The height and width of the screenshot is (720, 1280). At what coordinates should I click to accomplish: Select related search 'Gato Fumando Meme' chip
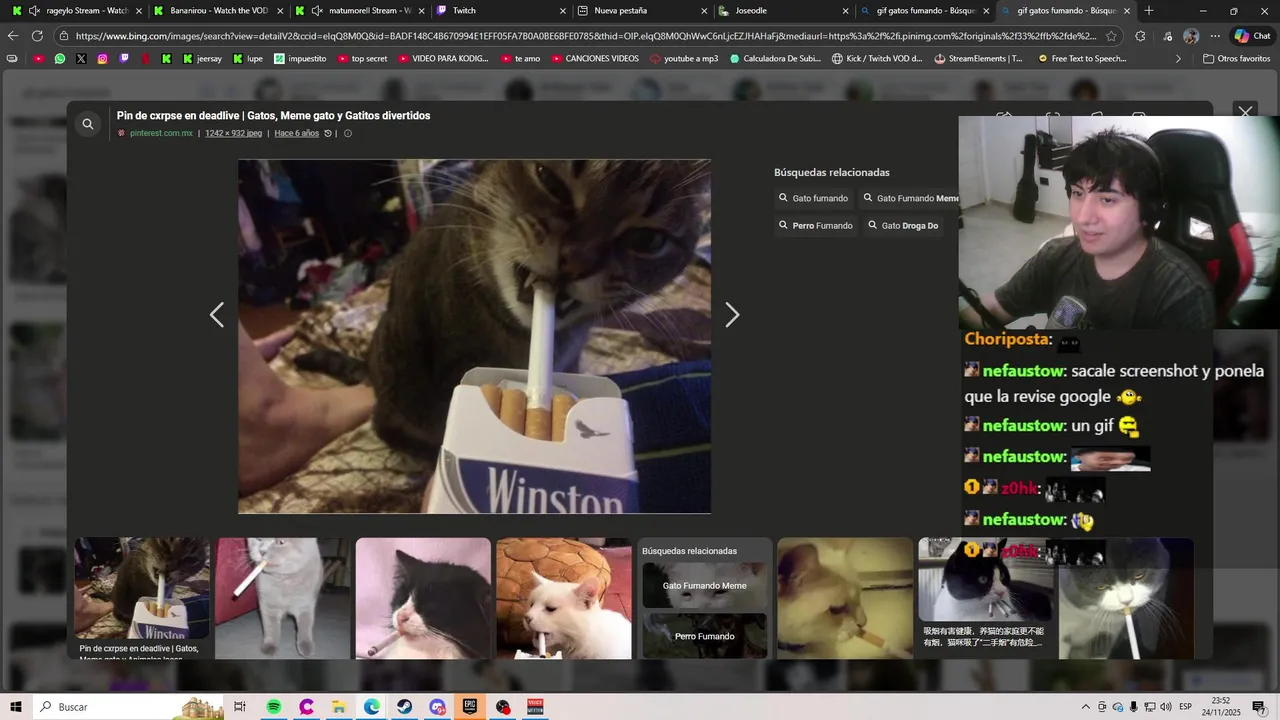910,198
